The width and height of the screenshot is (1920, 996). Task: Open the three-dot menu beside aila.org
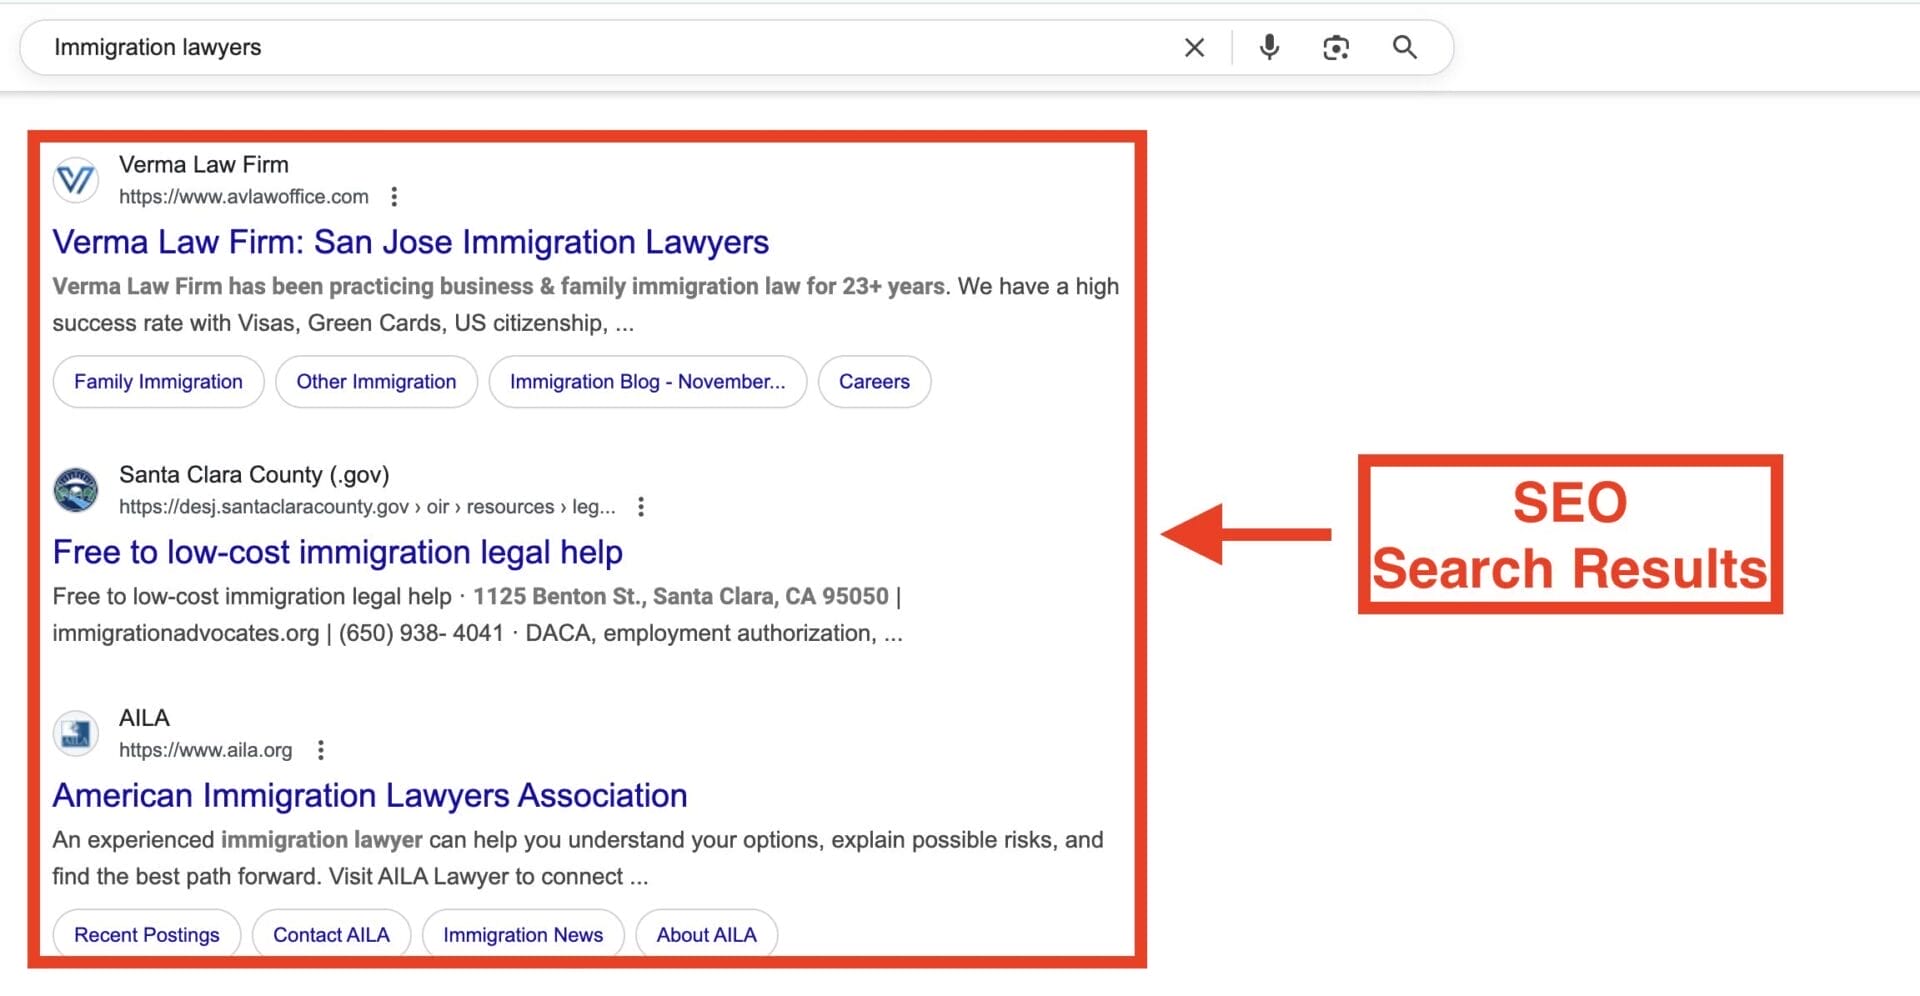coord(321,750)
